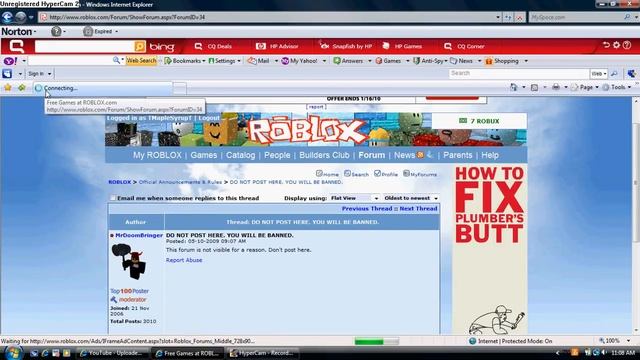640x360 pixels.
Task: Expand the Norton Expired dropdown
Action: [116, 31]
